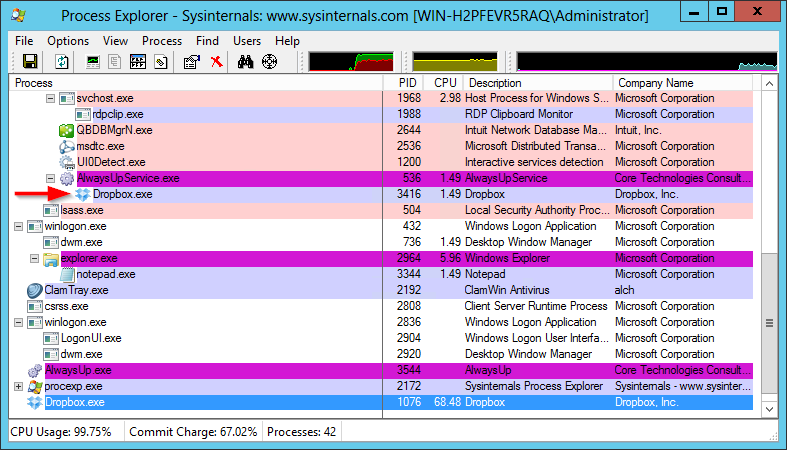Viewport: 787px width, 450px height.
Task: Click the Dropbox icon for PID 1076
Action: click(35, 402)
